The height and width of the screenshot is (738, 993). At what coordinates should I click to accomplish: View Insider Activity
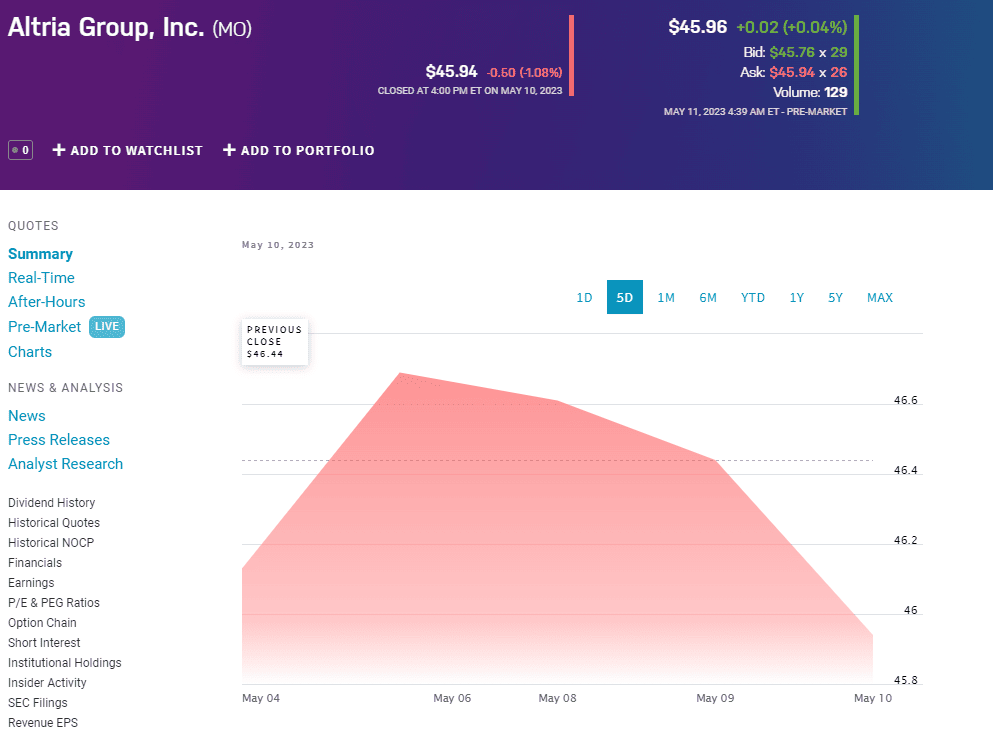pyautogui.click(x=47, y=683)
